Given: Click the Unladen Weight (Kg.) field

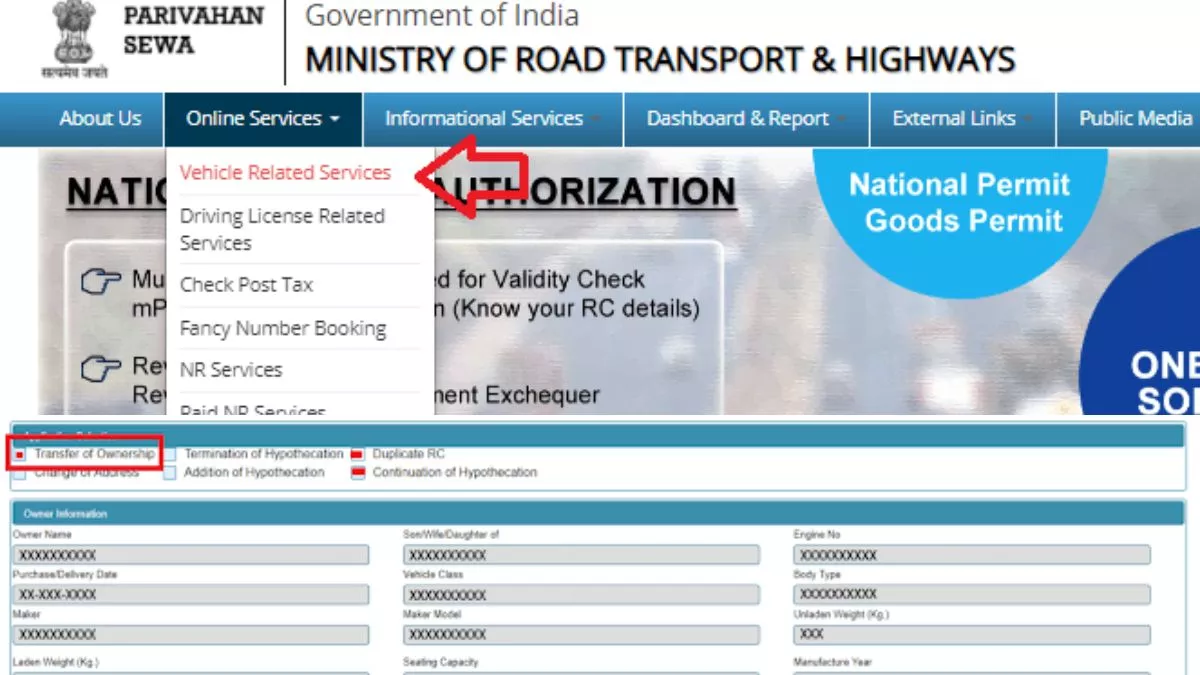Looking at the screenshot, I should pos(972,635).
